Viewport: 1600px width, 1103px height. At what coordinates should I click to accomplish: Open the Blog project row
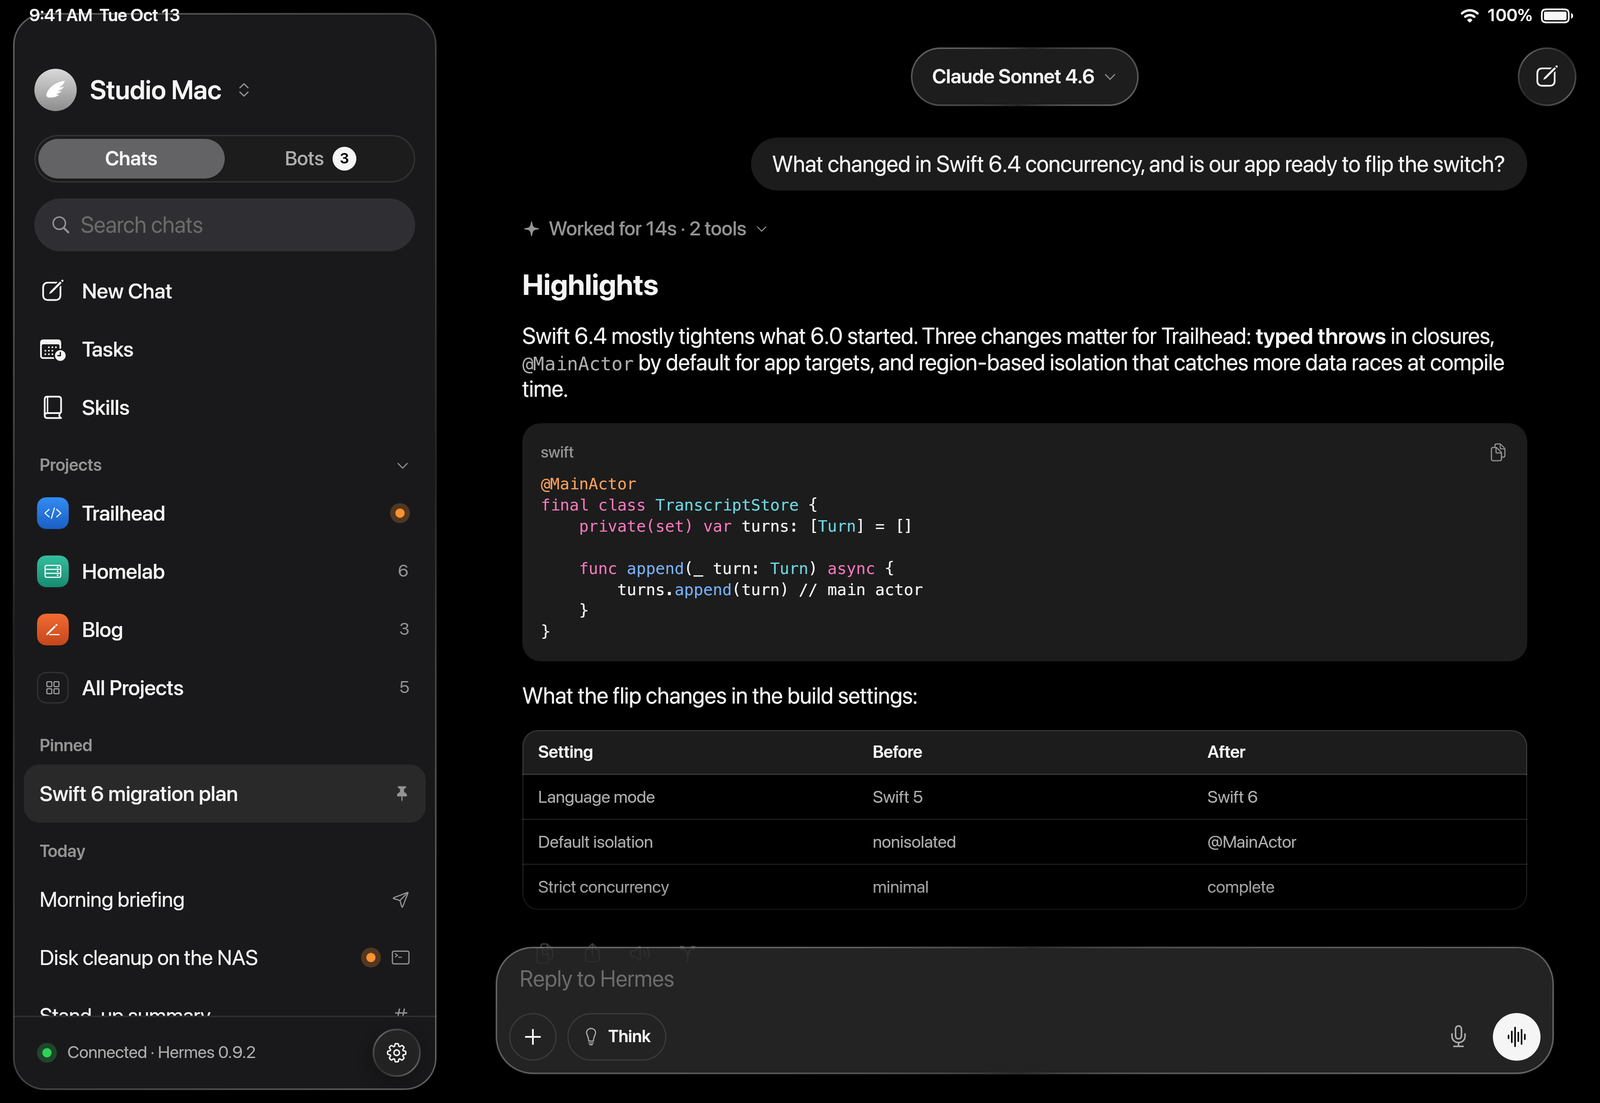pyautogui.click(x=225, y=629)
